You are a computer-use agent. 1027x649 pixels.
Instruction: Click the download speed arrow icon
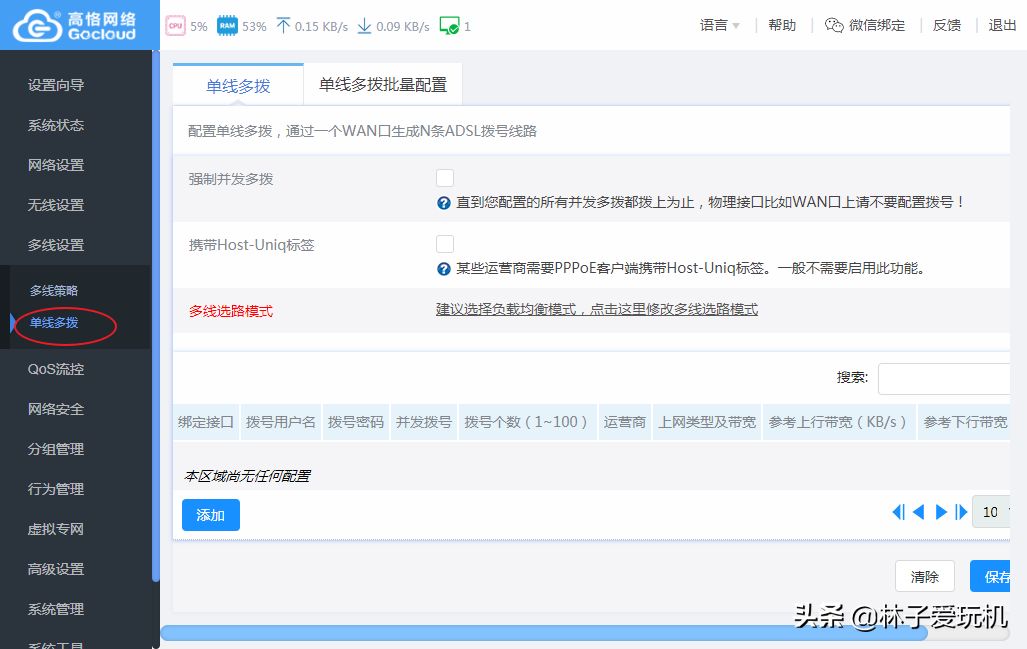click(x=364, y=26)
